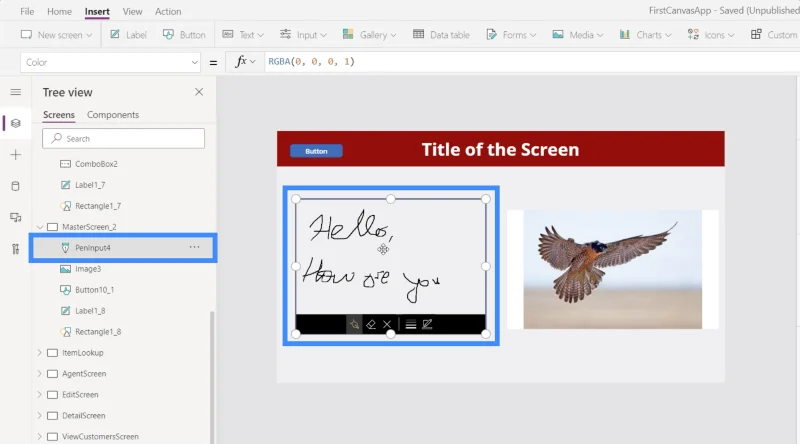This screenshot has height=444, width=800.
Task: Select the Title of the Screen label
Action: tap(500, 150)
